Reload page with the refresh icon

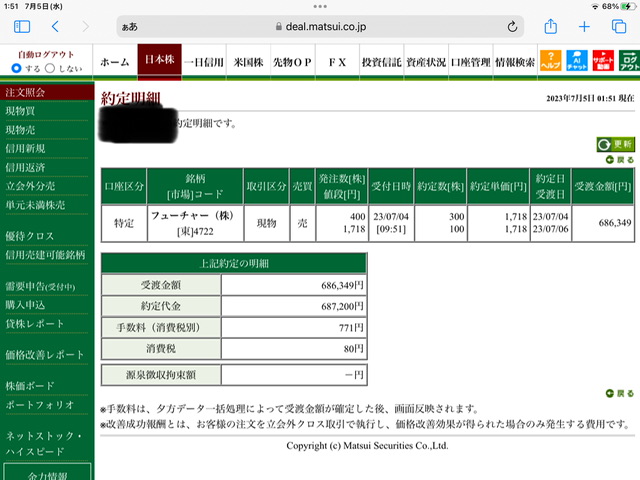coord(512,27)
